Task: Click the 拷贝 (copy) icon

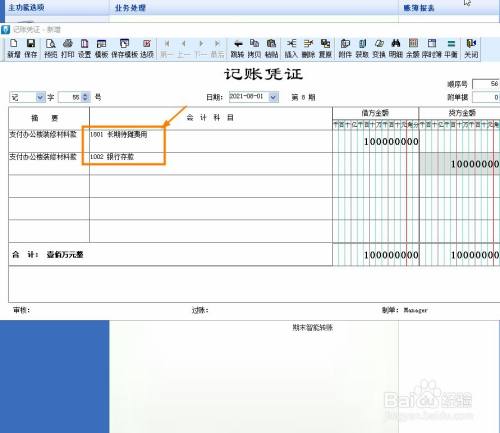Action: (254, 44)
